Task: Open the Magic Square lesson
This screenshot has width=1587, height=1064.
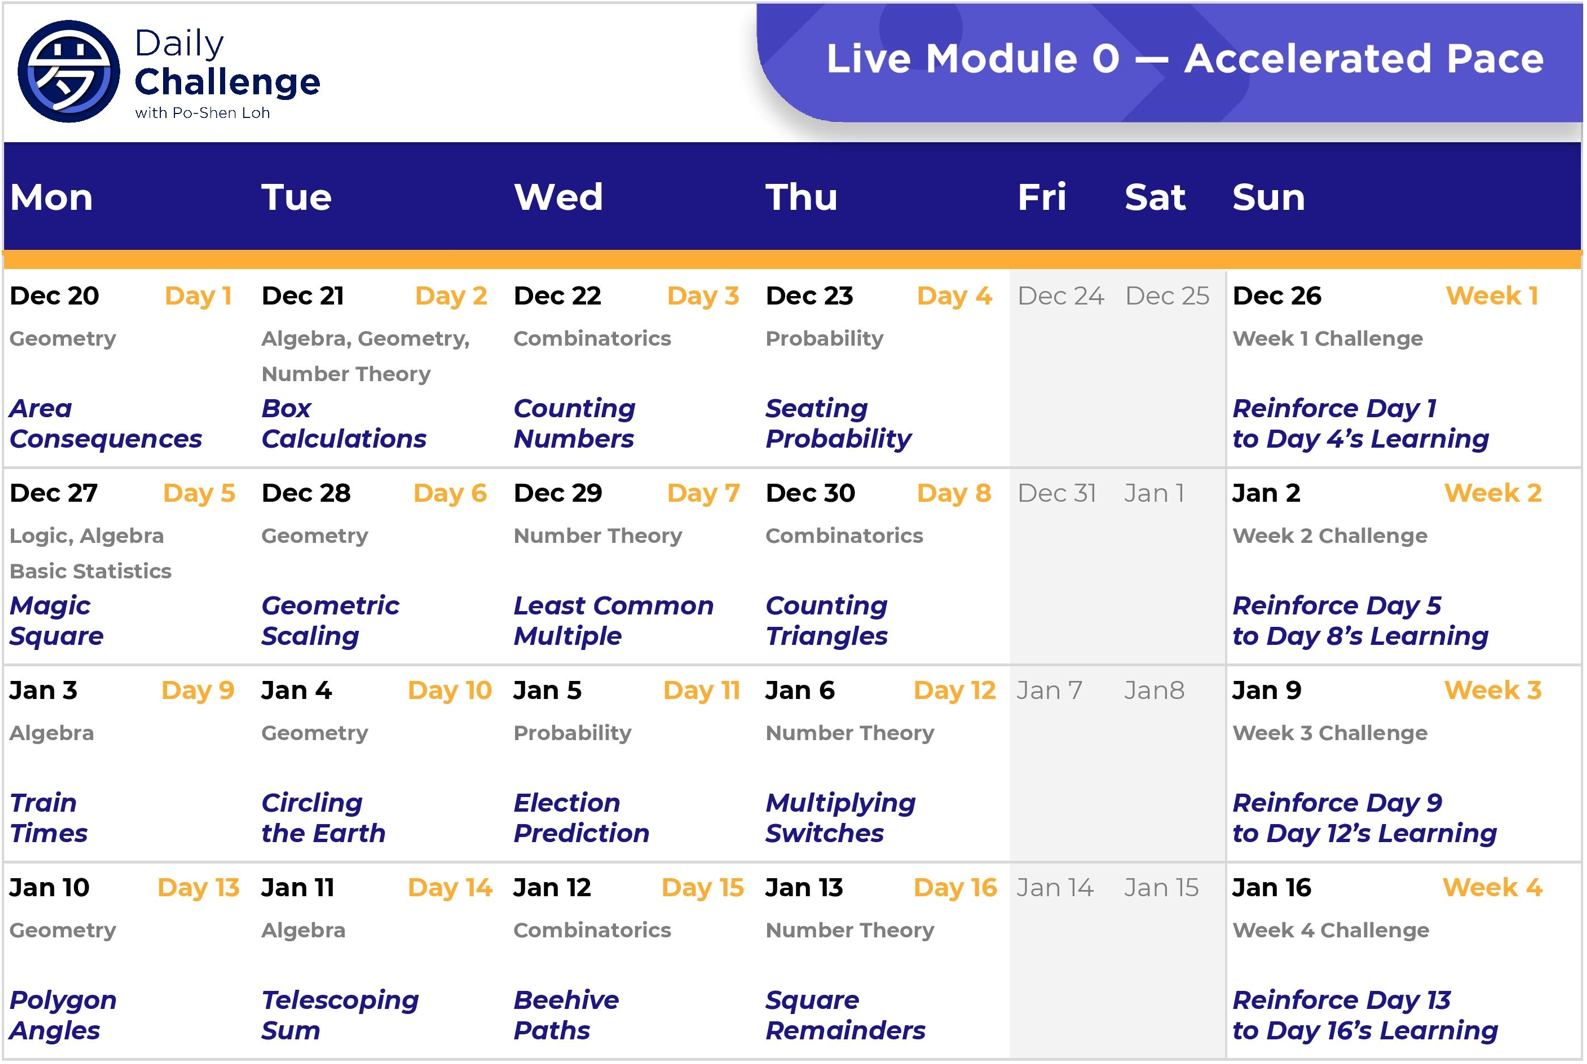Action: [x=57, y=621]
